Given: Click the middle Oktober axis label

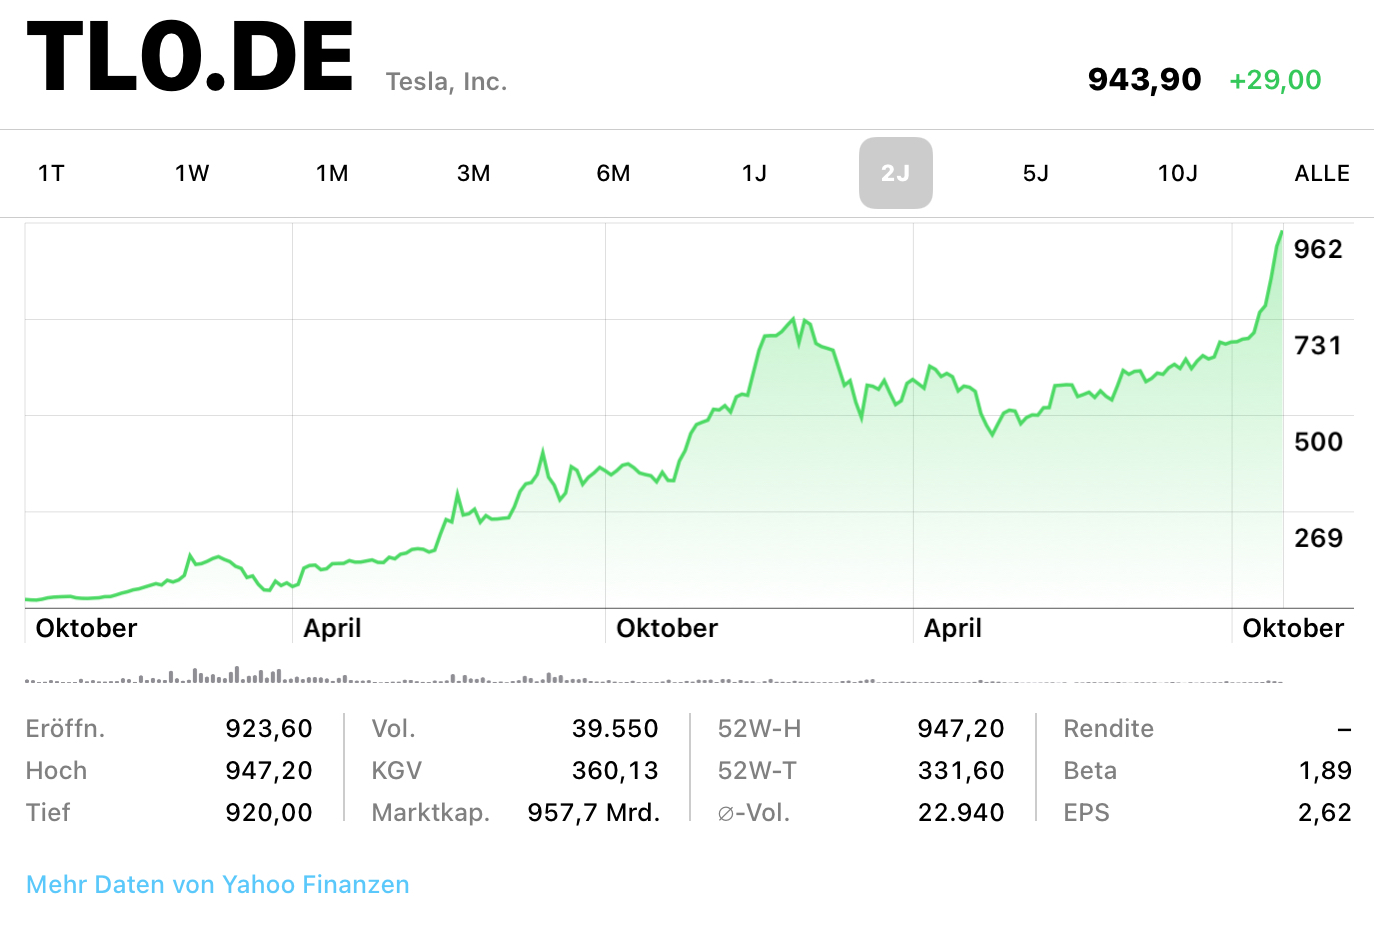Looking at the screenshot, I should pyautogui.click(x=667, y=628).
